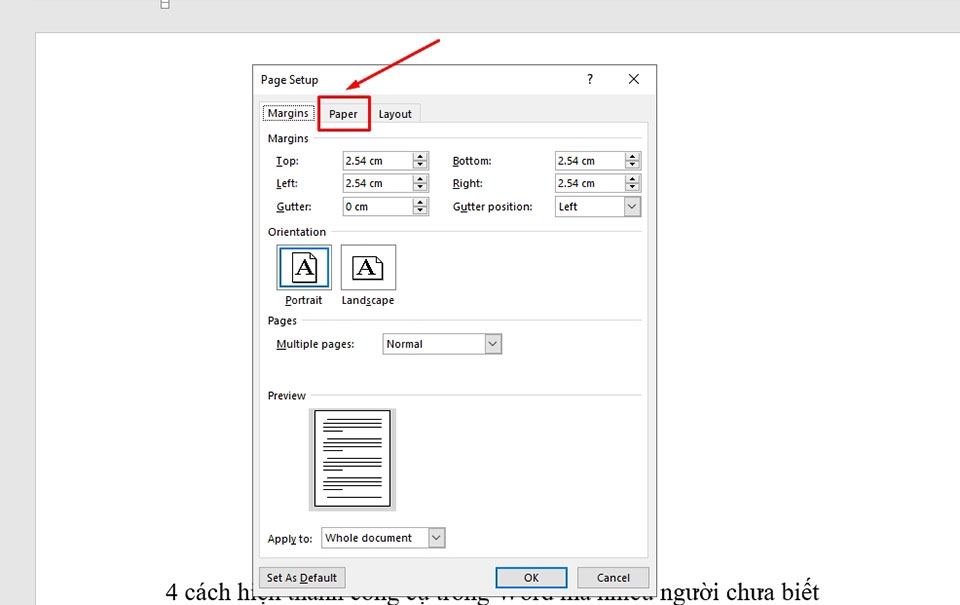Image resolution: width=960 pixels, height=605 pixels.
Task: Increase the Left margin with up arrow
Action: point(420,179)
